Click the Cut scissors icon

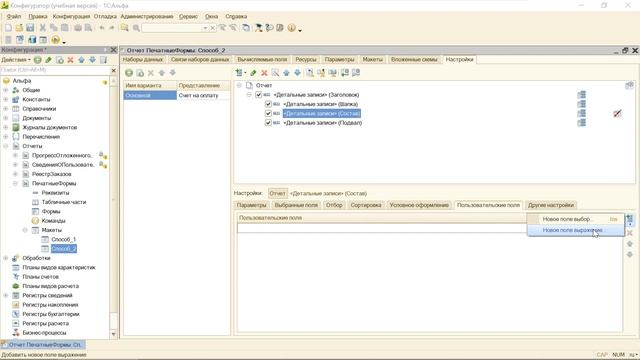pyautogui.click(x=42, y=28)
